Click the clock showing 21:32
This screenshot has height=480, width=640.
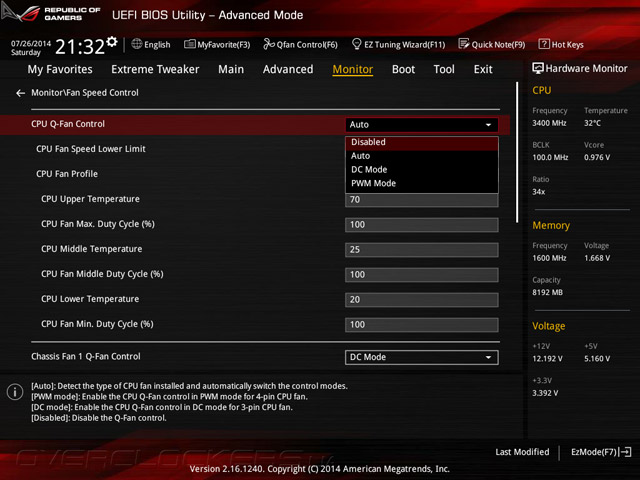[80, 47]
